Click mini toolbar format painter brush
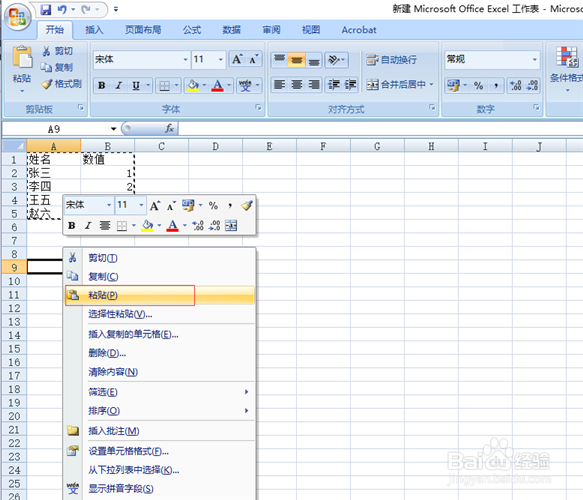 point(247,205)
